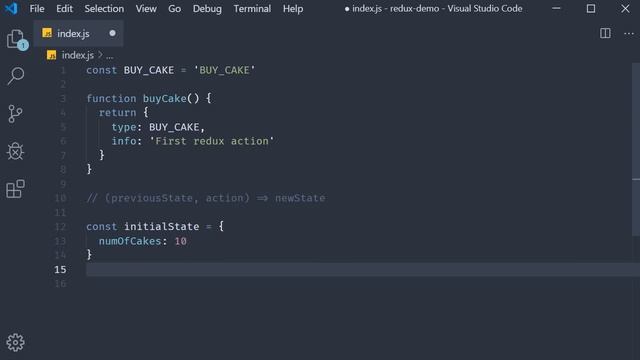The height and width of the screenshot is (360, 640).
Task: Open the View menu
Action: pyautogui.click(x=146, y=9)
